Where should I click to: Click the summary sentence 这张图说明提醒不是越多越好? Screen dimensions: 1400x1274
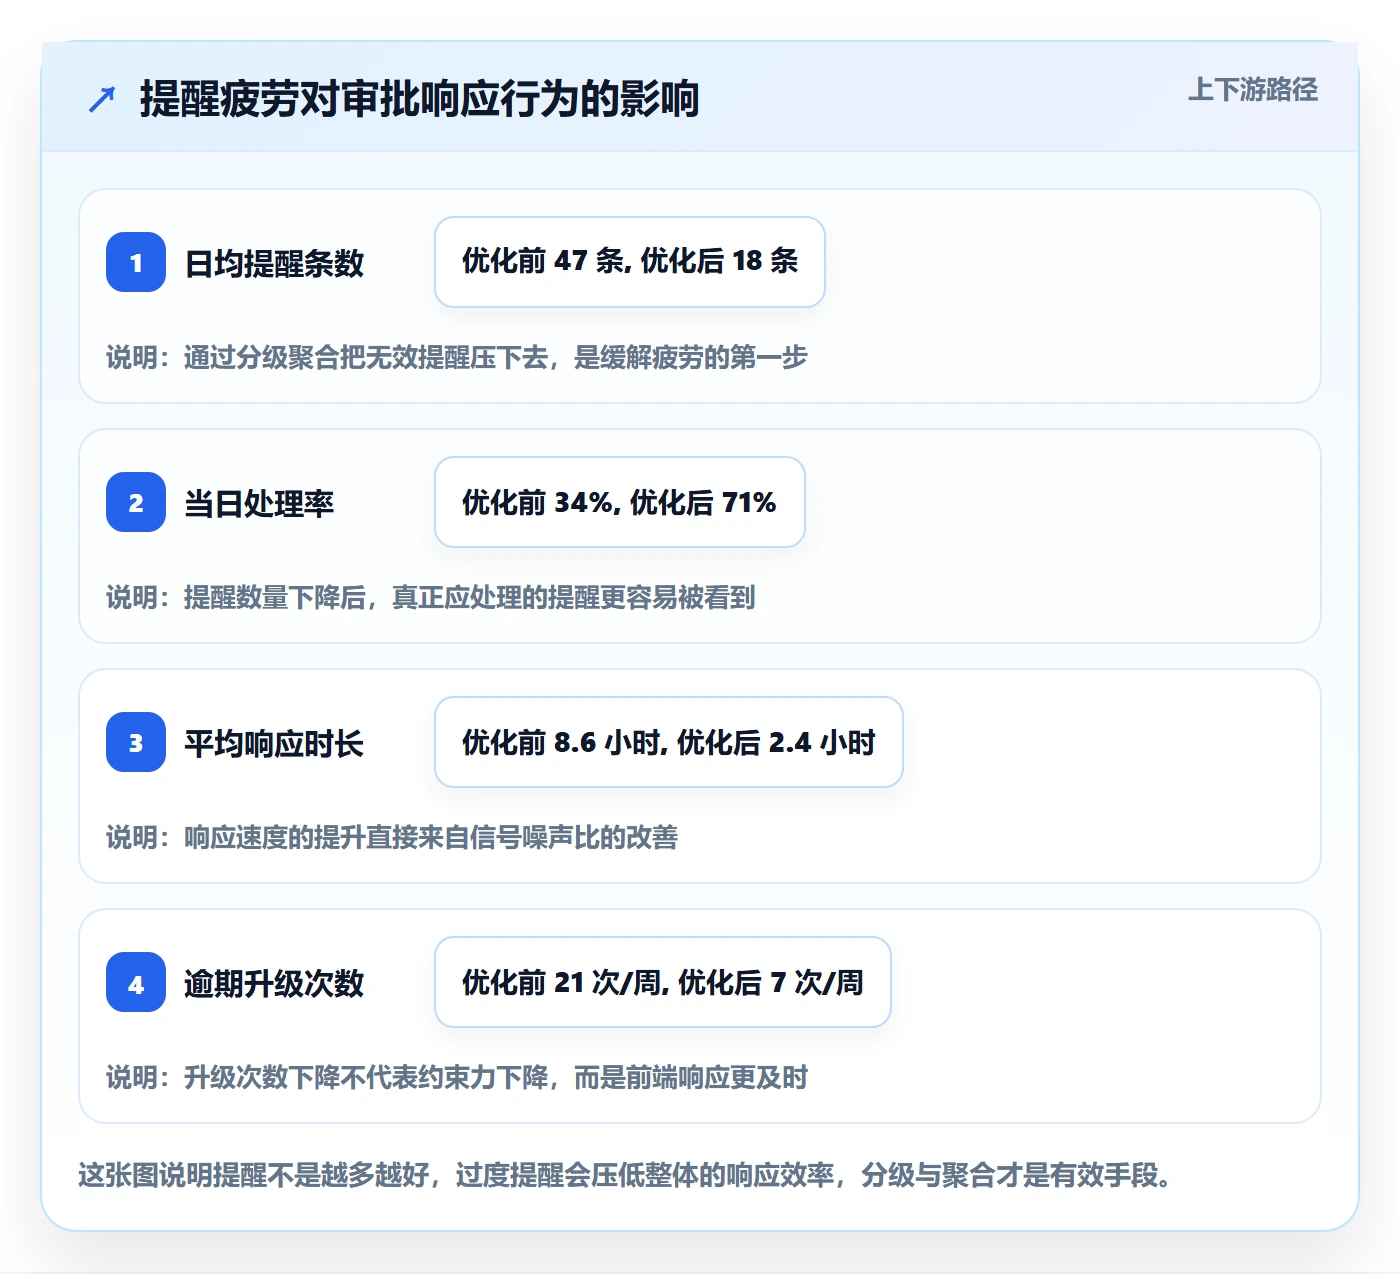coord(254,1174)
